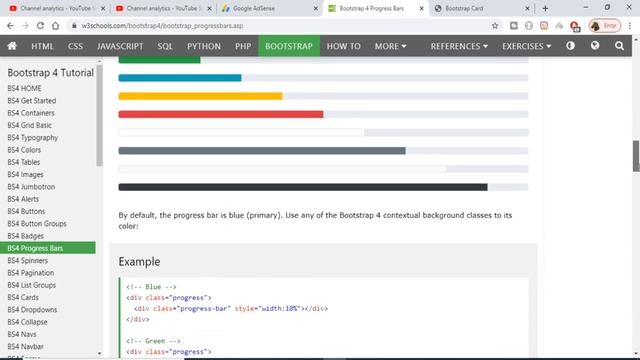
Task: Click the profile Error button
Action: [x=604, y=26]
